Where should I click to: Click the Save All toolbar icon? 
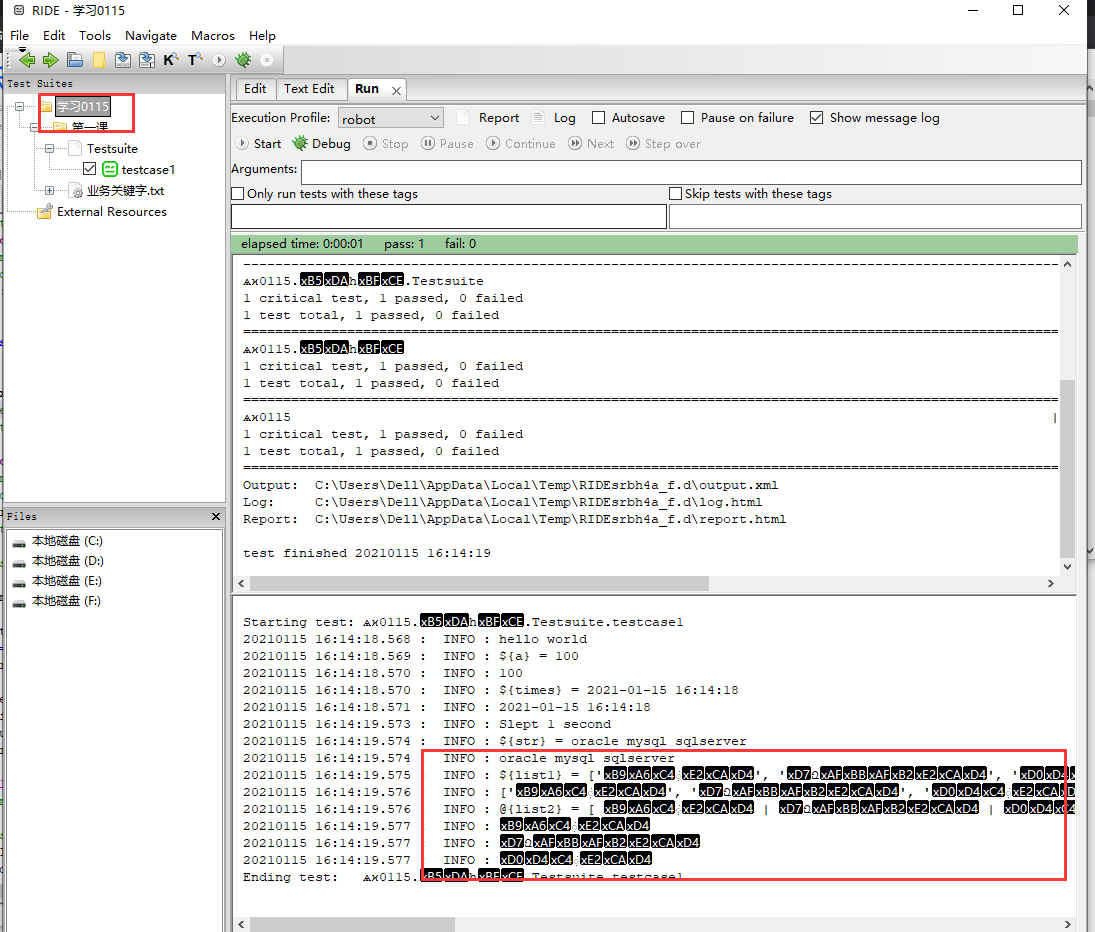pos(147,60)
